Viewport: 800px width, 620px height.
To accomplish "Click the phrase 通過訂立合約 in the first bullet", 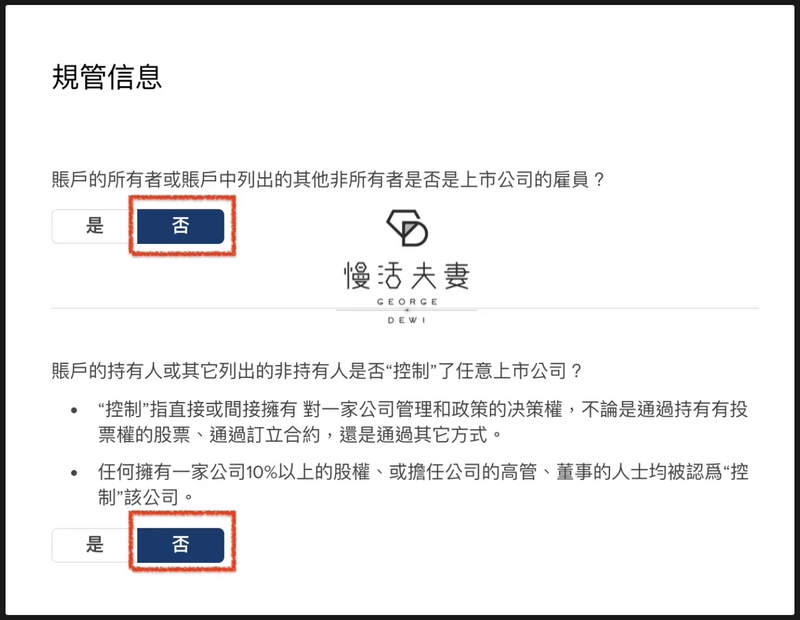I will [264, 435].
